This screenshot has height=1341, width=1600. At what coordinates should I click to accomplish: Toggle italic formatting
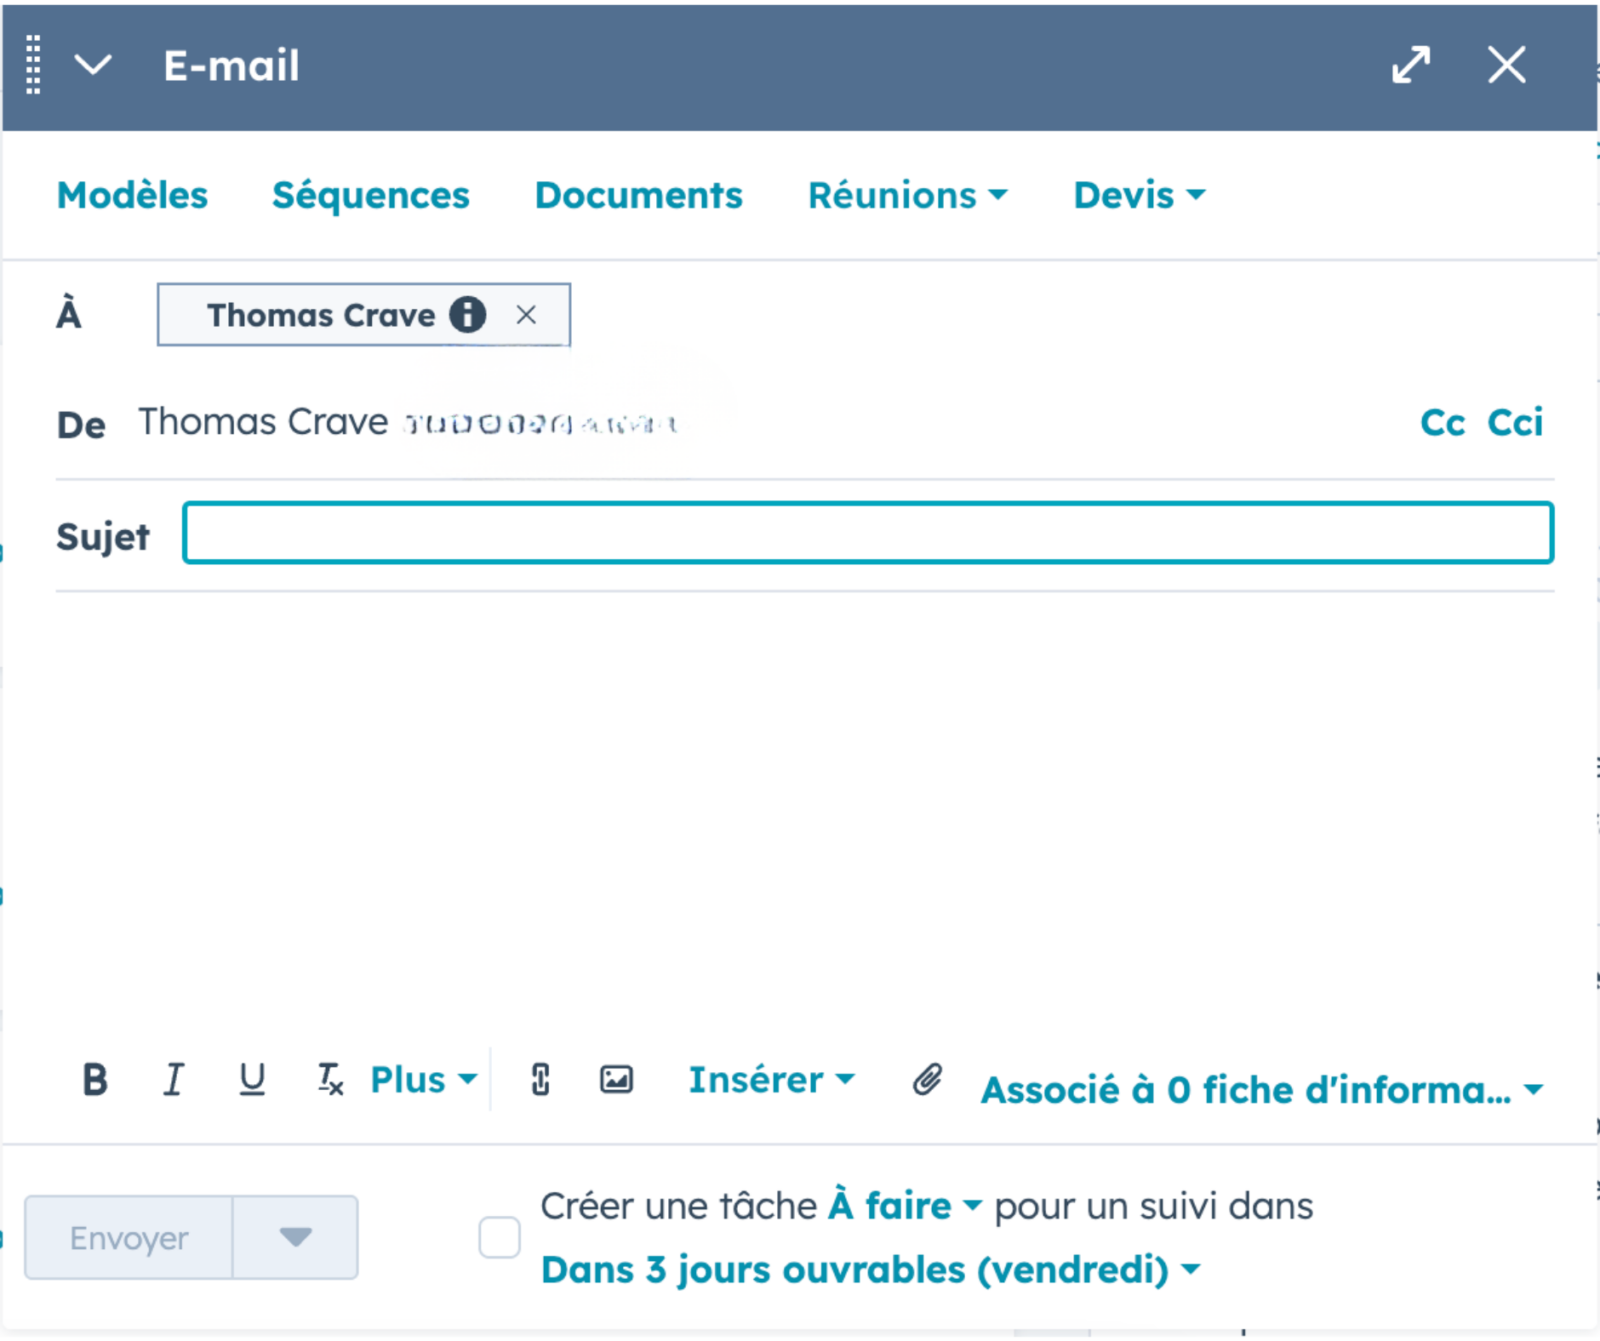click(173, 1080)
